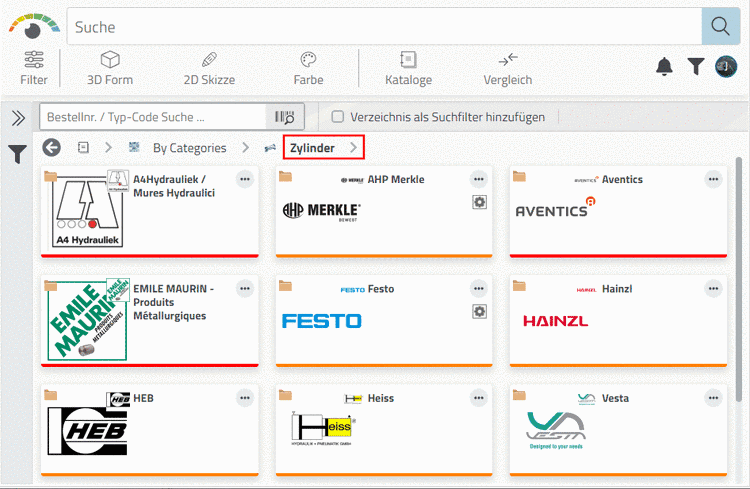Image resolution: width=750 pixels, height=489 pixels.
Task: Click the folder icon on A4Hydrauliek card
Action: (50, 176)
